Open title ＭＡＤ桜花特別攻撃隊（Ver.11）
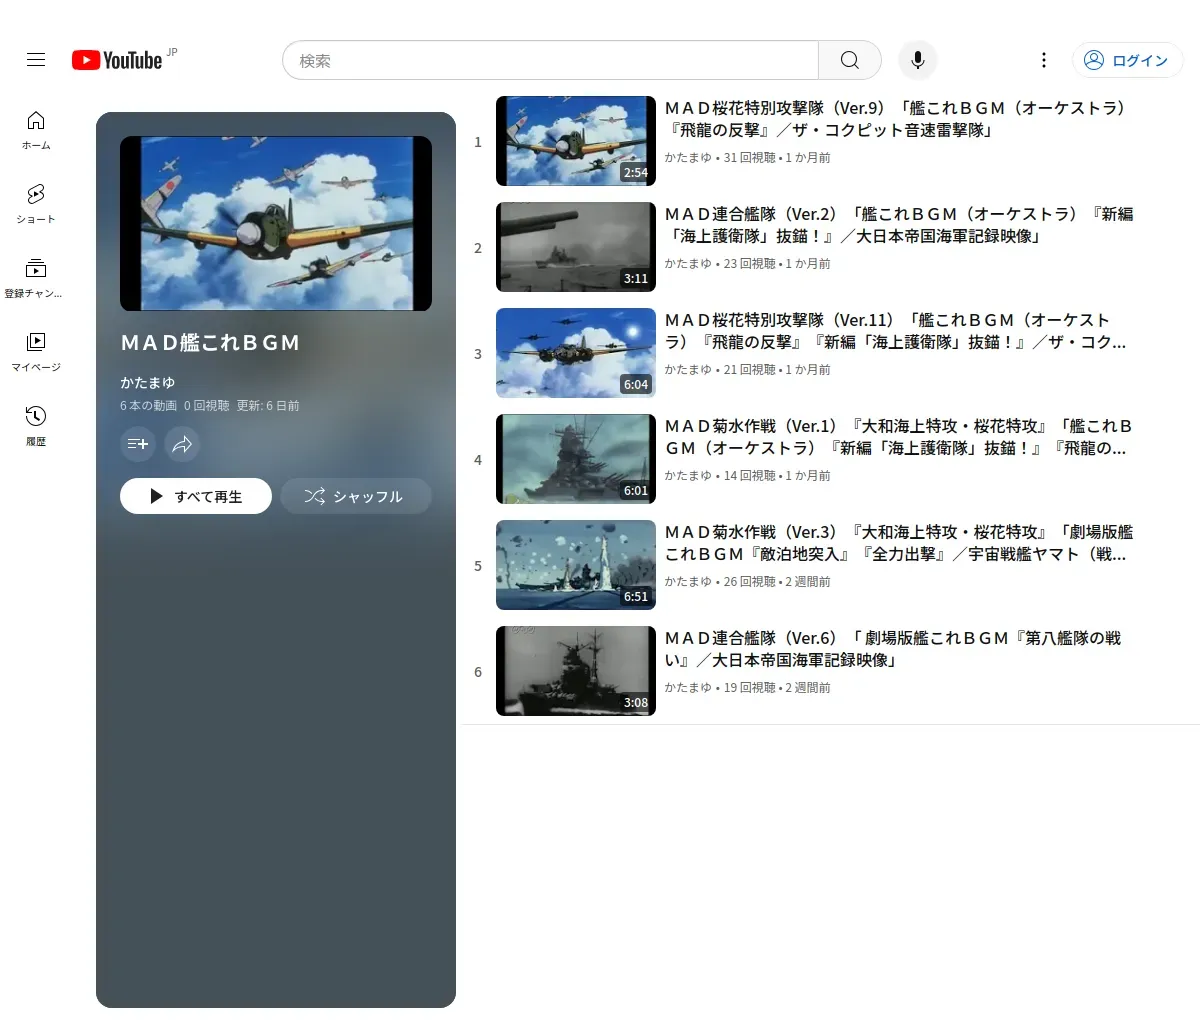Viewport: 1200px width, 1032px height. (896, 331)
